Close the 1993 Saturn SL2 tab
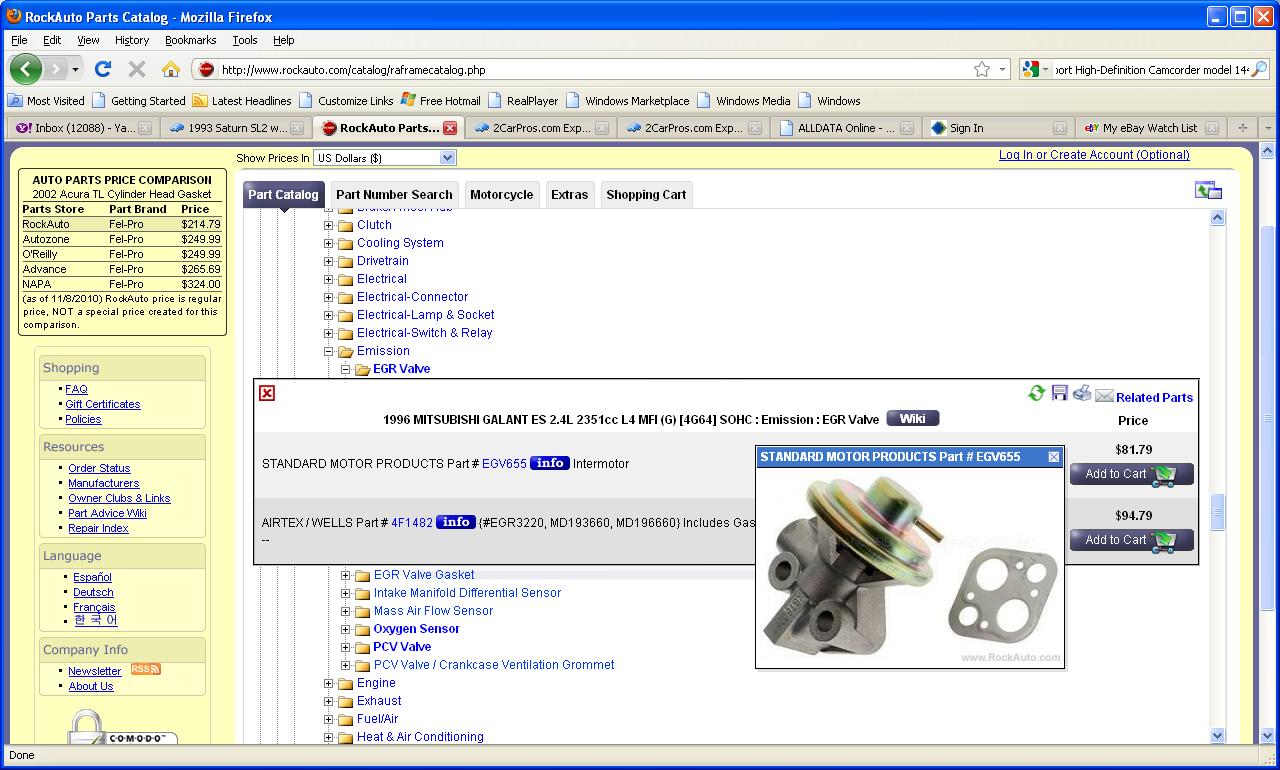The width and height of the screenshot is (1280, 770). point(298,128)
